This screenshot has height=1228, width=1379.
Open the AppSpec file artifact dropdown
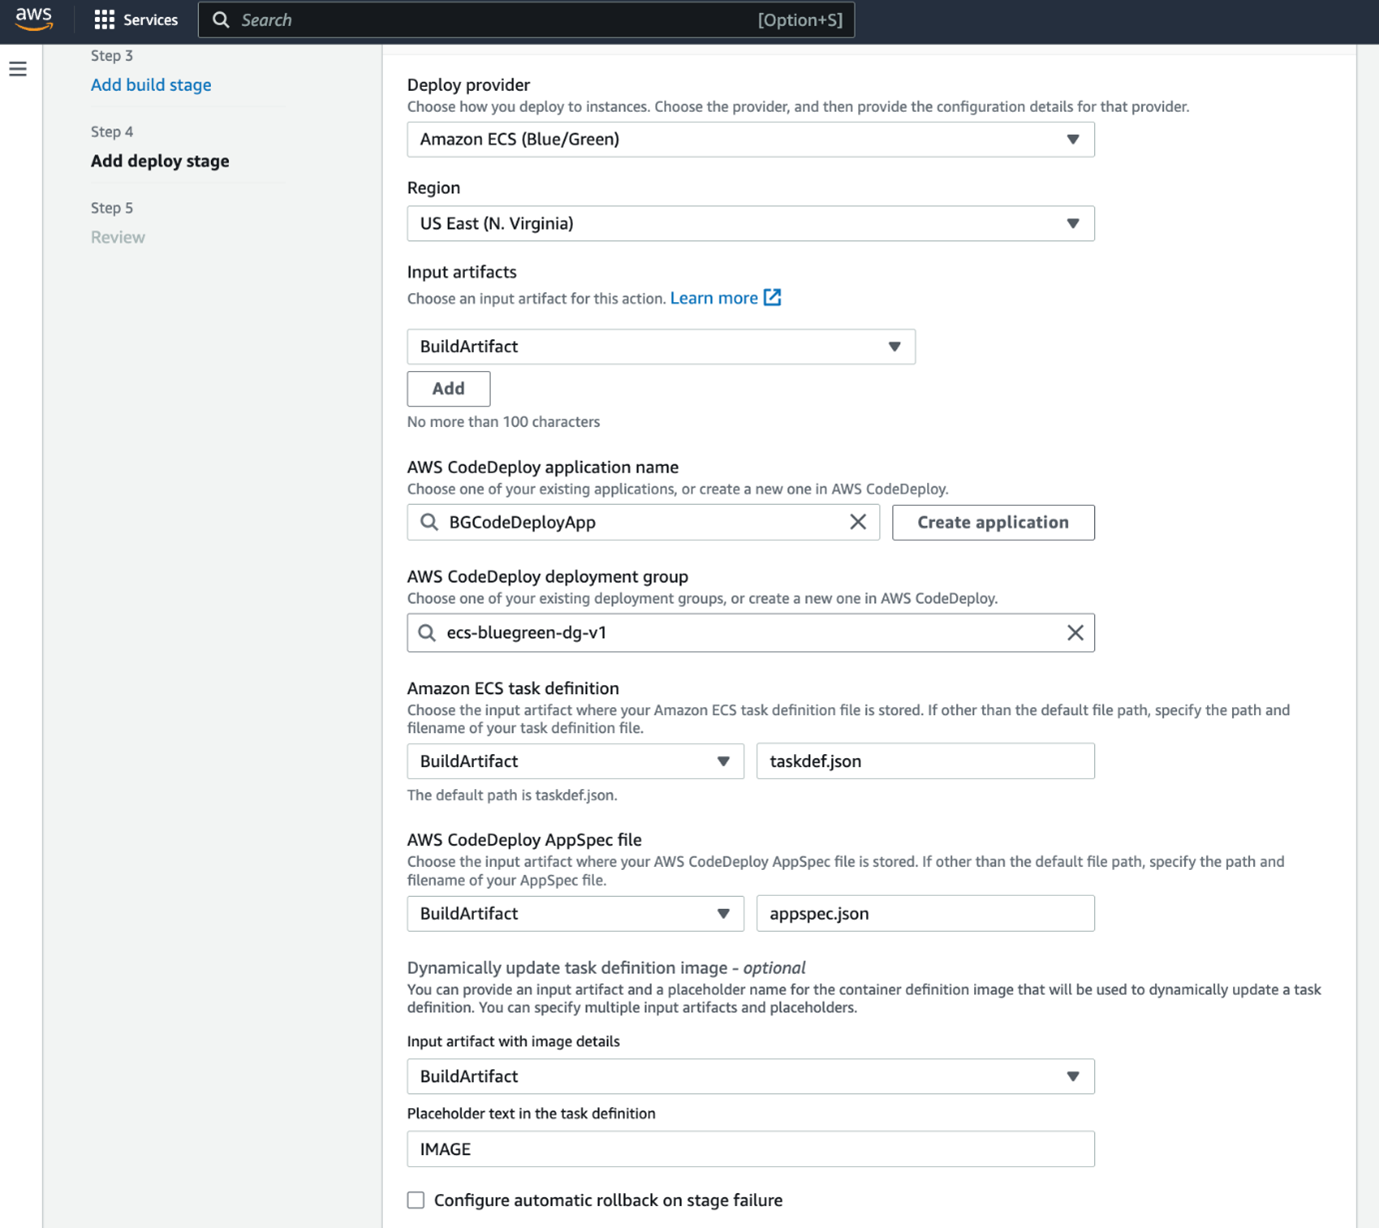pos(575,913)
